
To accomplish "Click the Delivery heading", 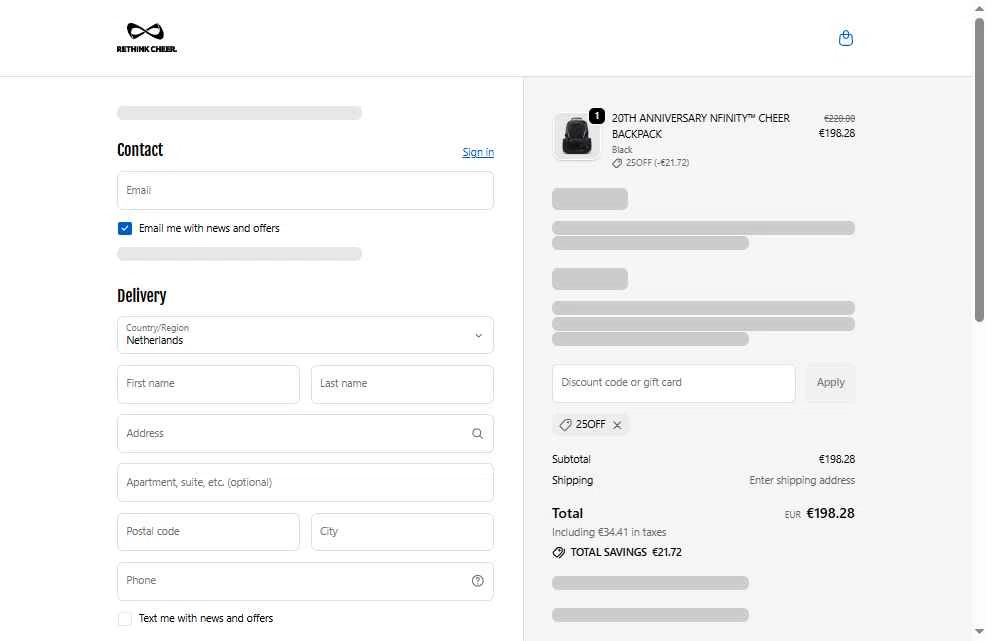I will pyautogui.click(x=142, y=296).
